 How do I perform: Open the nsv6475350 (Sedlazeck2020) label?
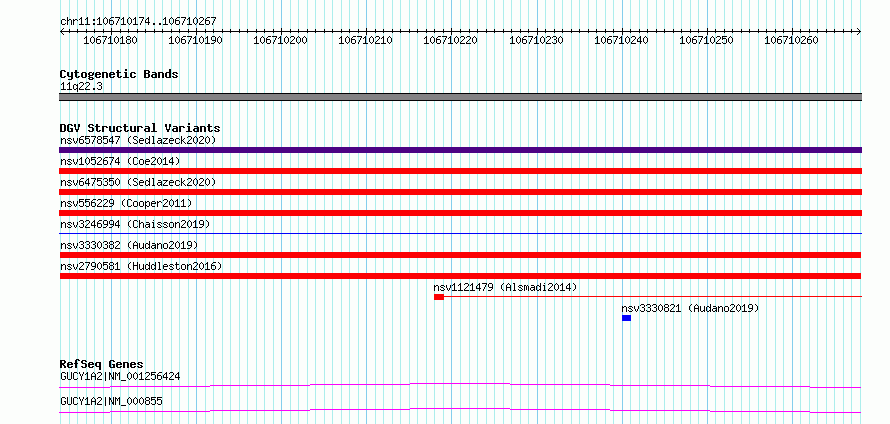[x=138, y=182]
